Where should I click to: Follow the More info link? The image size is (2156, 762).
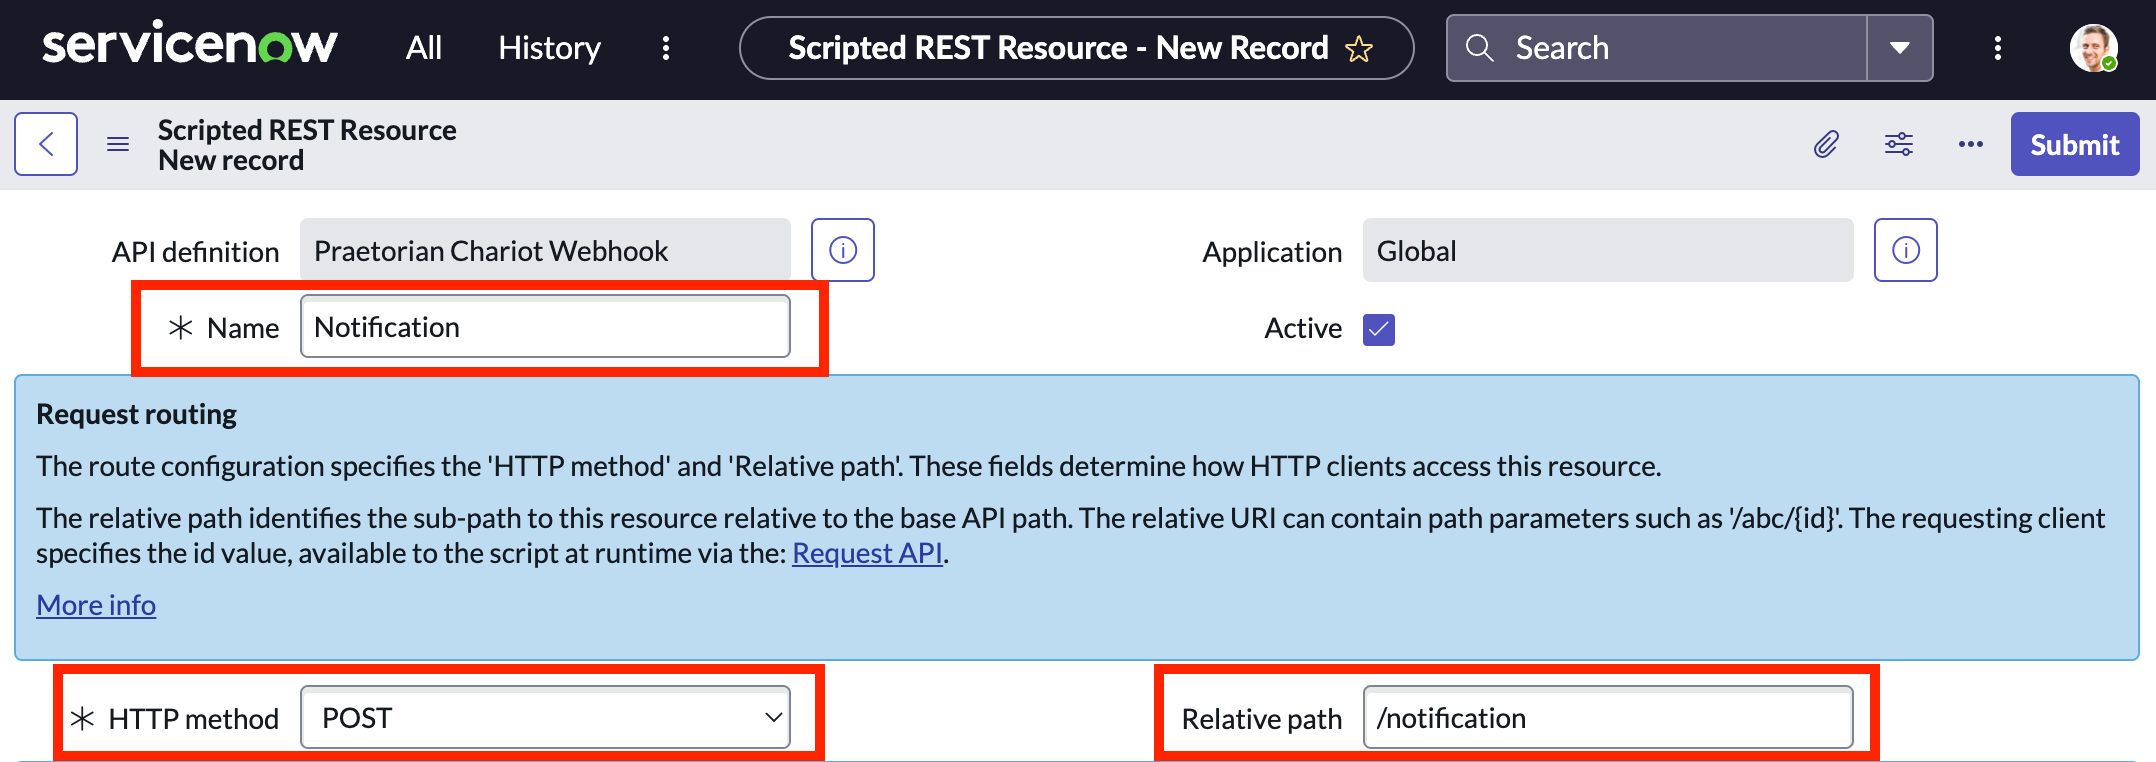point(96,605)
